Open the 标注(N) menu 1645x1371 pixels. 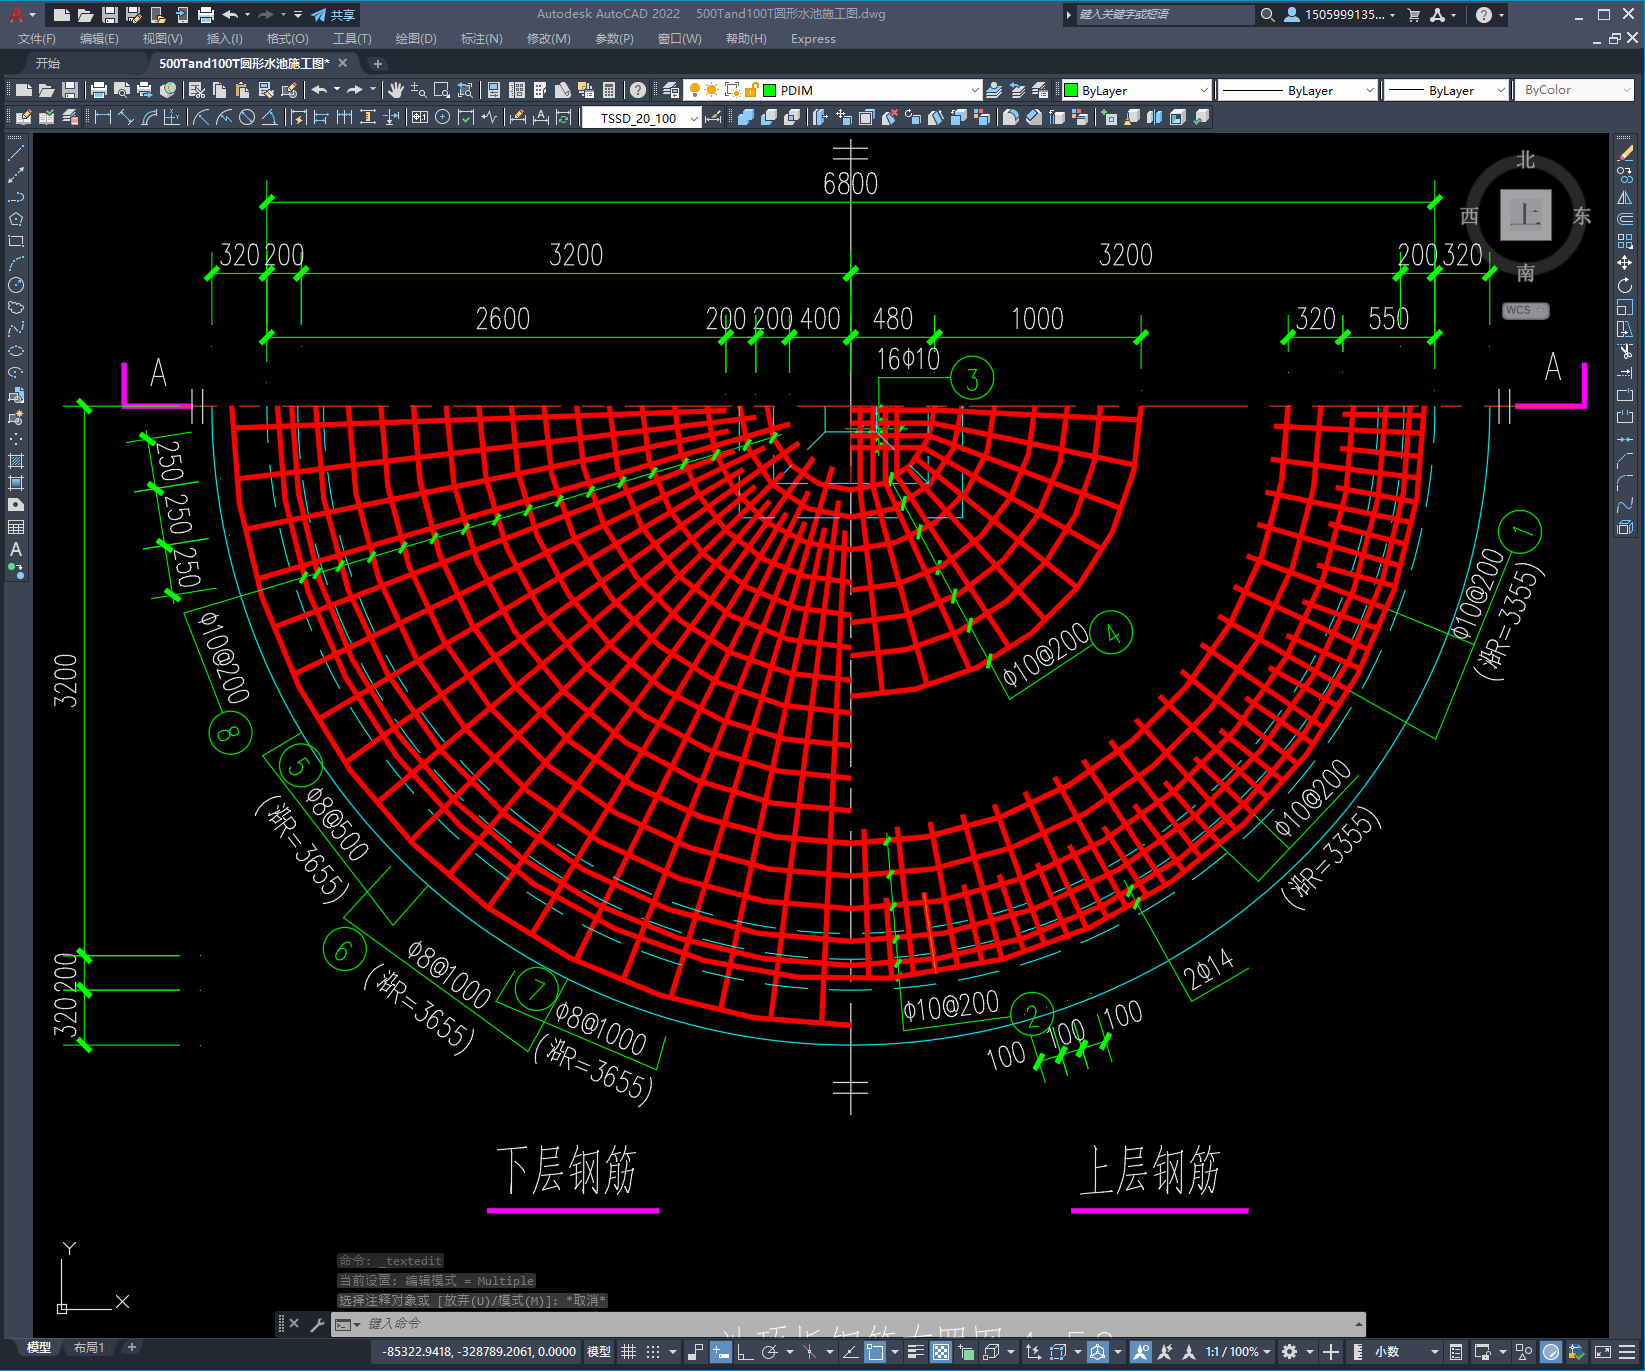point(481,39)
